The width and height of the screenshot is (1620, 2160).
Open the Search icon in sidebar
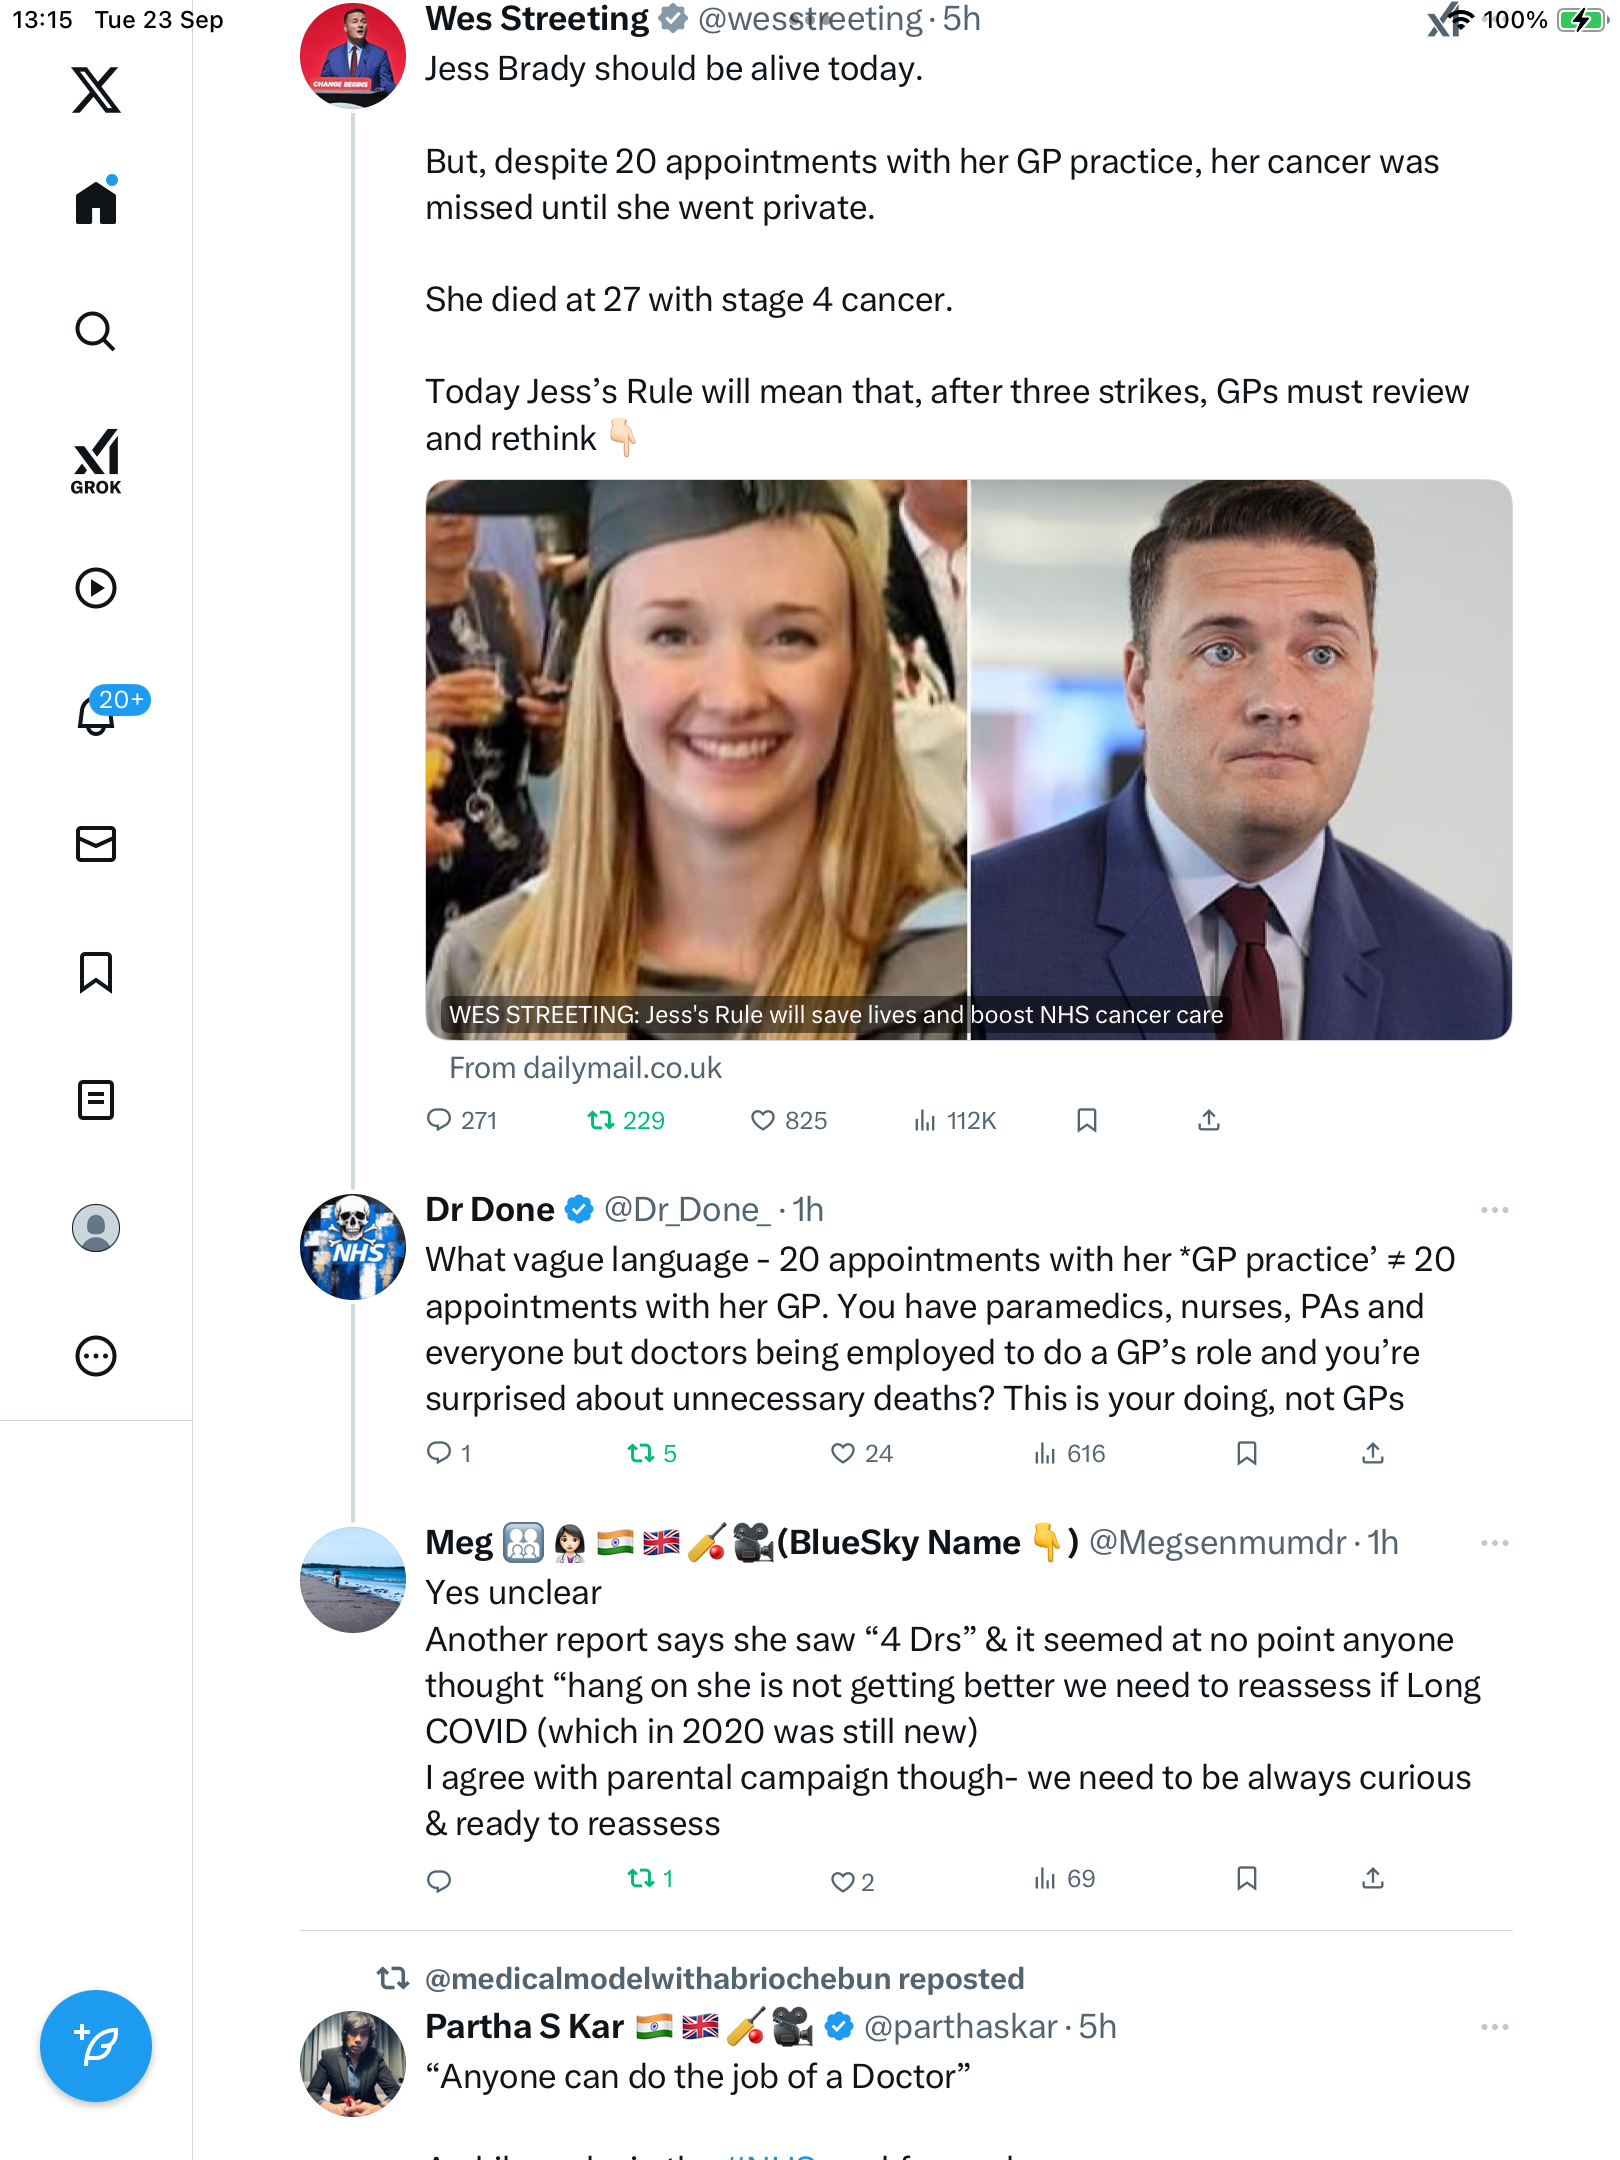[96, 331]
